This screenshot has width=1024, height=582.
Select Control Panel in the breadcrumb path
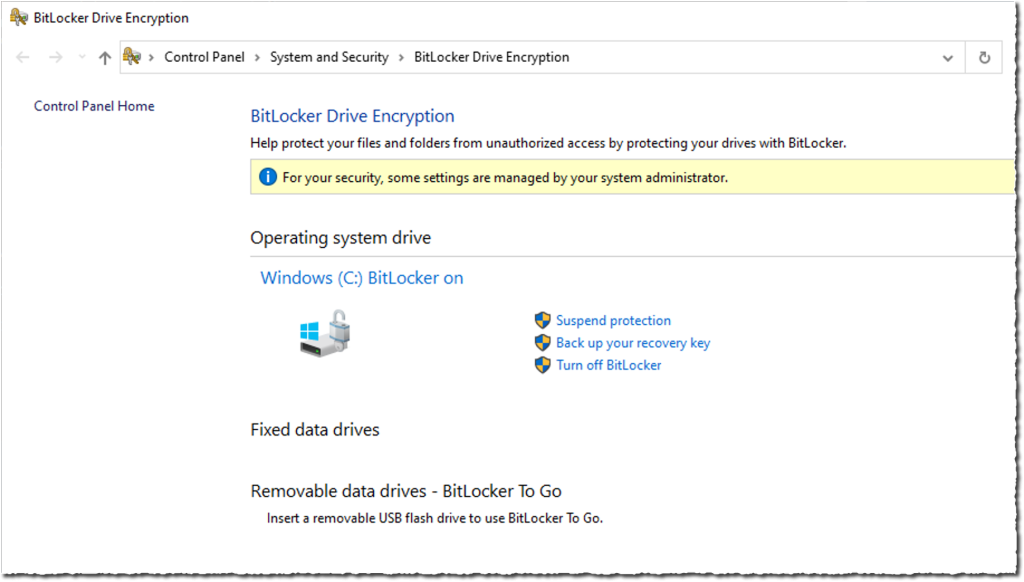coord(204,57)
